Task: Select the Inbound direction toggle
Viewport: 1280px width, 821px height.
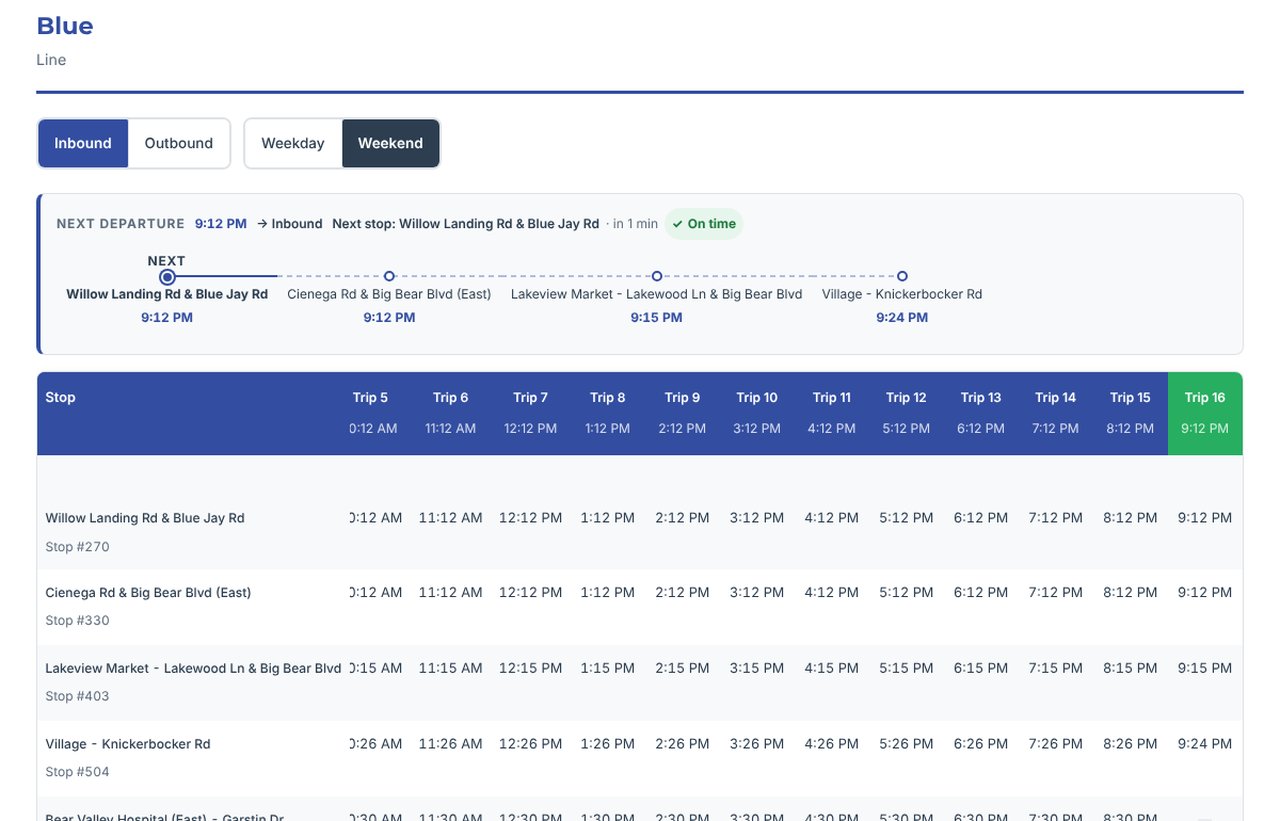Action: pos(83,143)
